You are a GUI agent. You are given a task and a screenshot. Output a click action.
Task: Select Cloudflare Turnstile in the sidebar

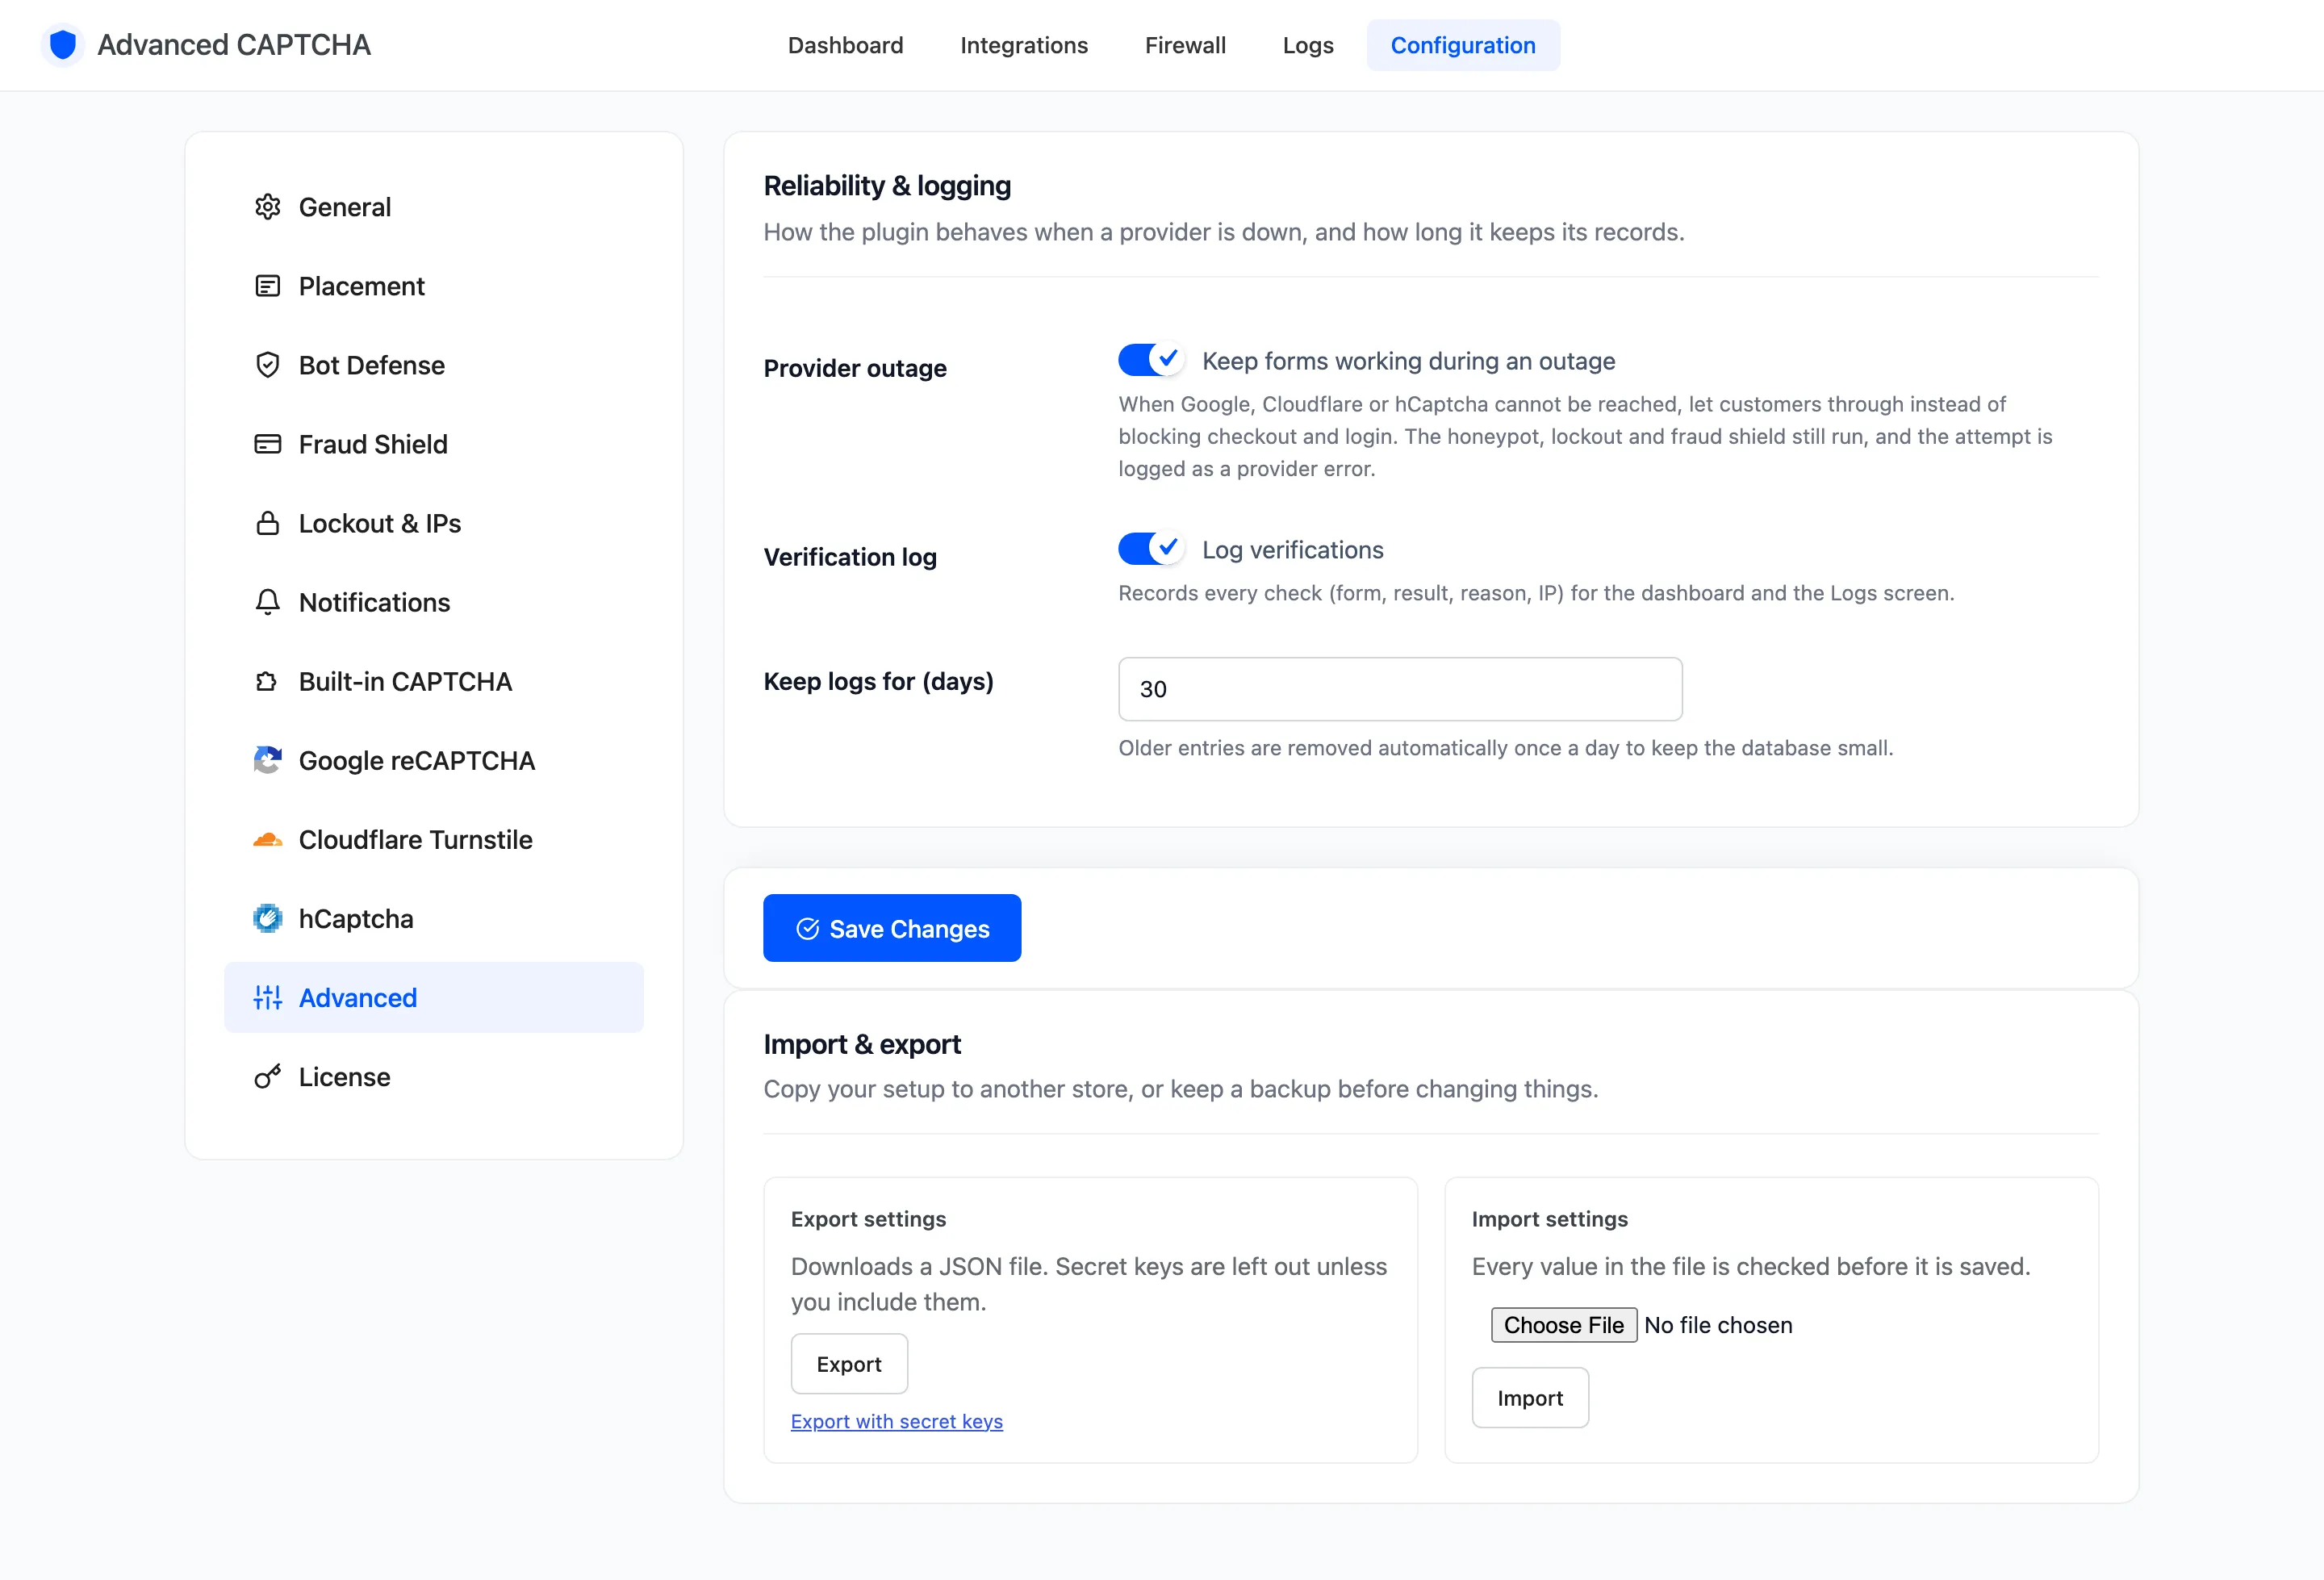[434, 840]
